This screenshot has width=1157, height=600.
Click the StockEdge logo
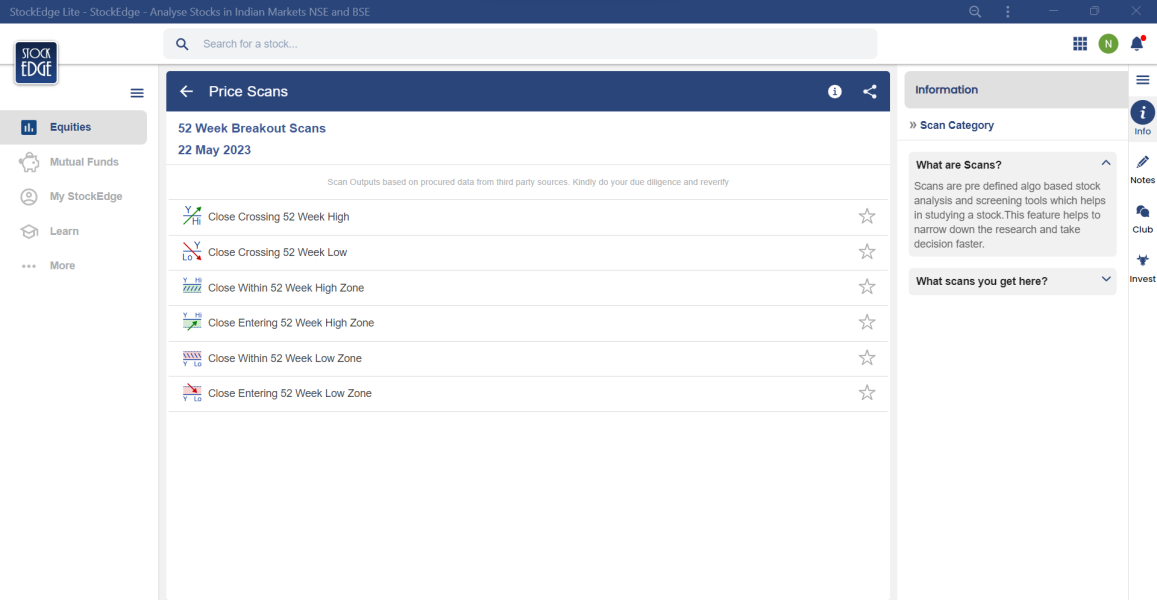point(36,63)
